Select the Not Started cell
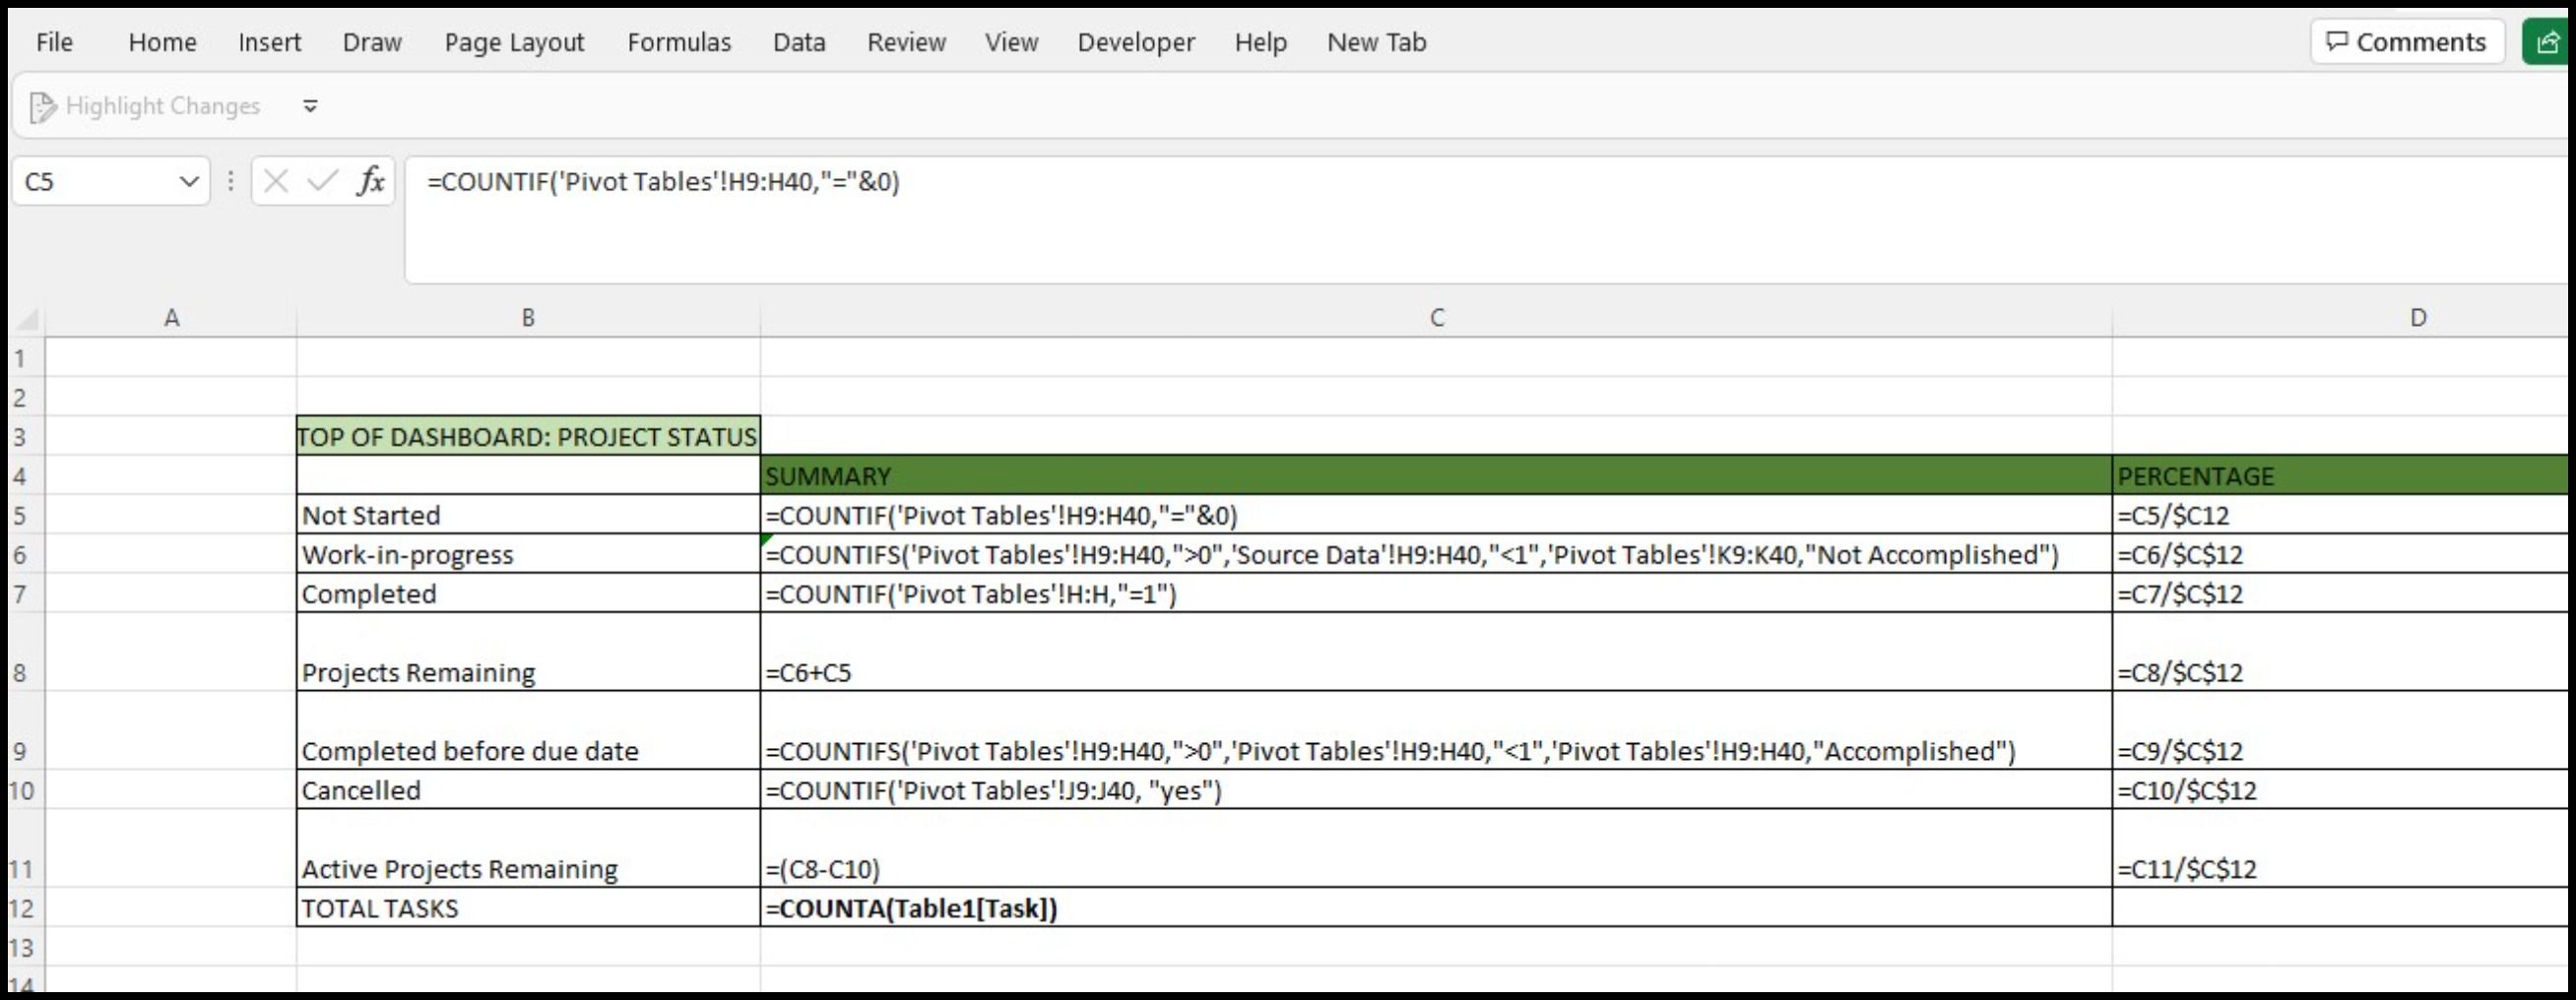The image size is (2576, 1000). tap(528, 515)
